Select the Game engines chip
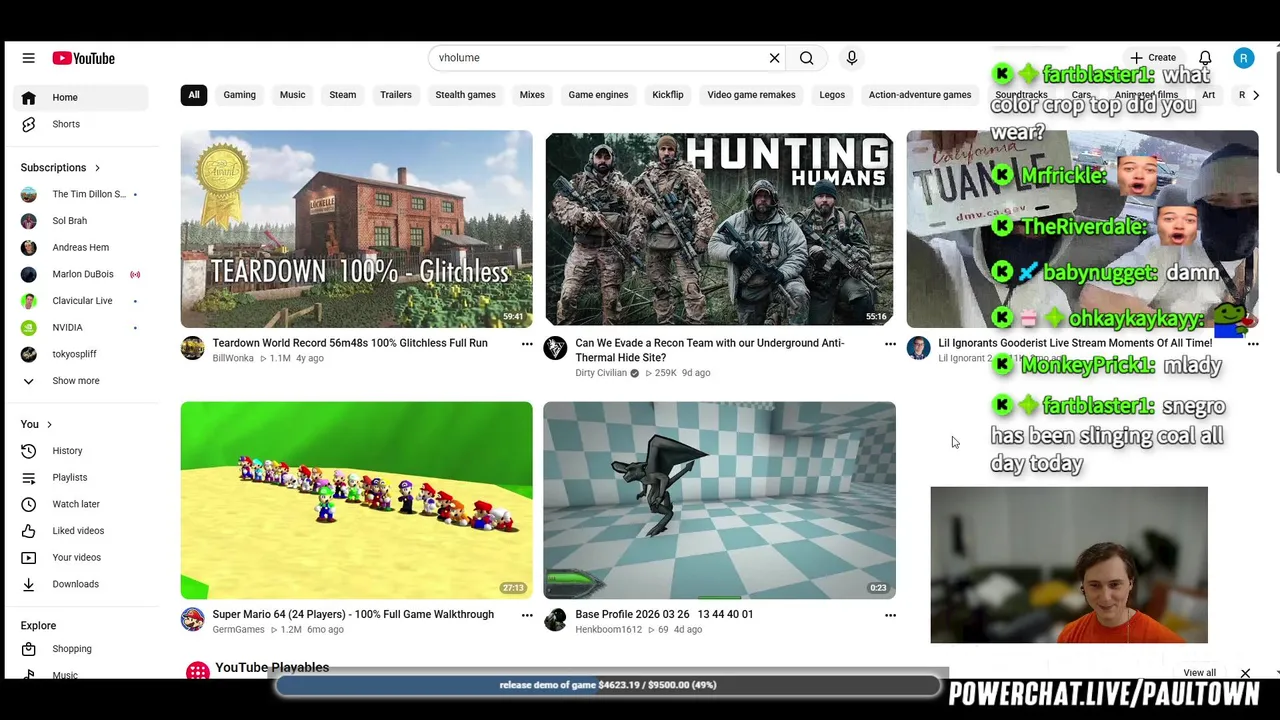 click(598, 95)
